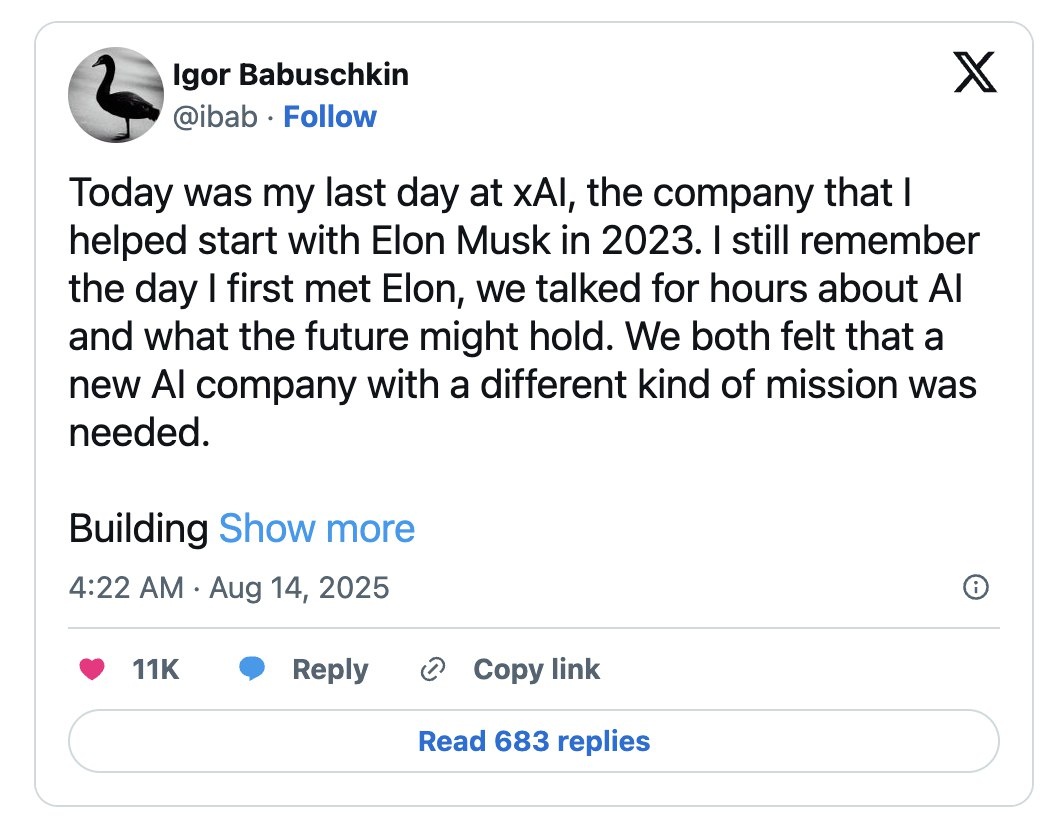The width and height of the screenshot is (1056, 832).
Task: Click the Copy link text
Action: click(x=536, y=669)
